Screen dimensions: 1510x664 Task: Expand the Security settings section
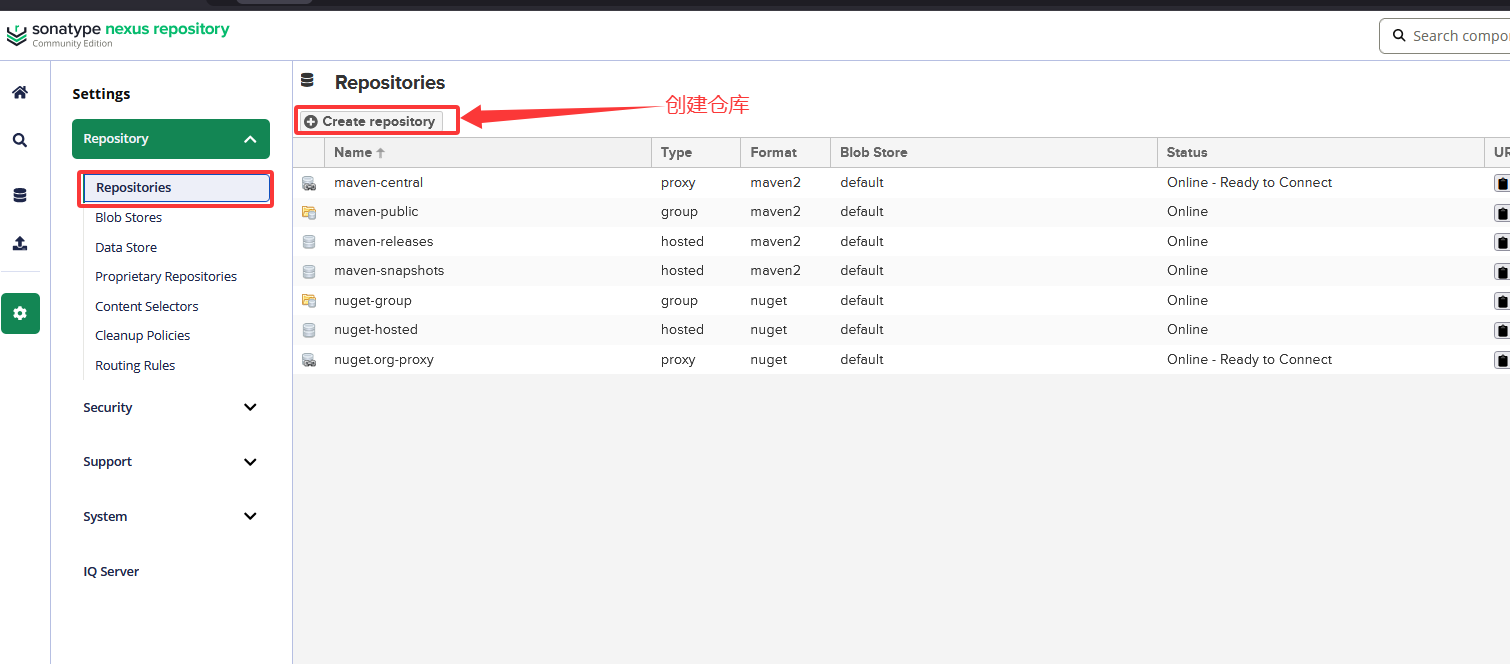tap(171, 407)
